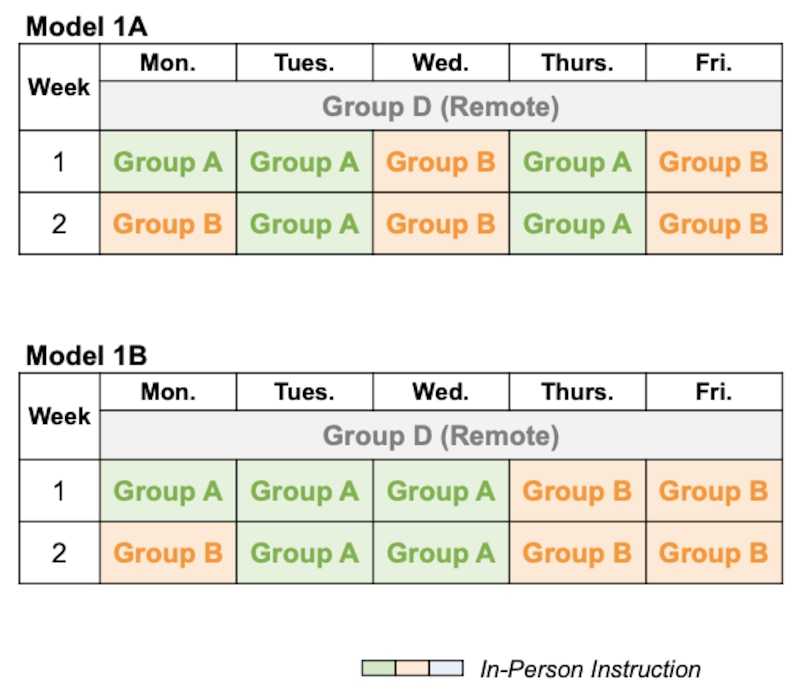
Task: Click the In-Person Instruction legend label
Action: tap(590, 669)
